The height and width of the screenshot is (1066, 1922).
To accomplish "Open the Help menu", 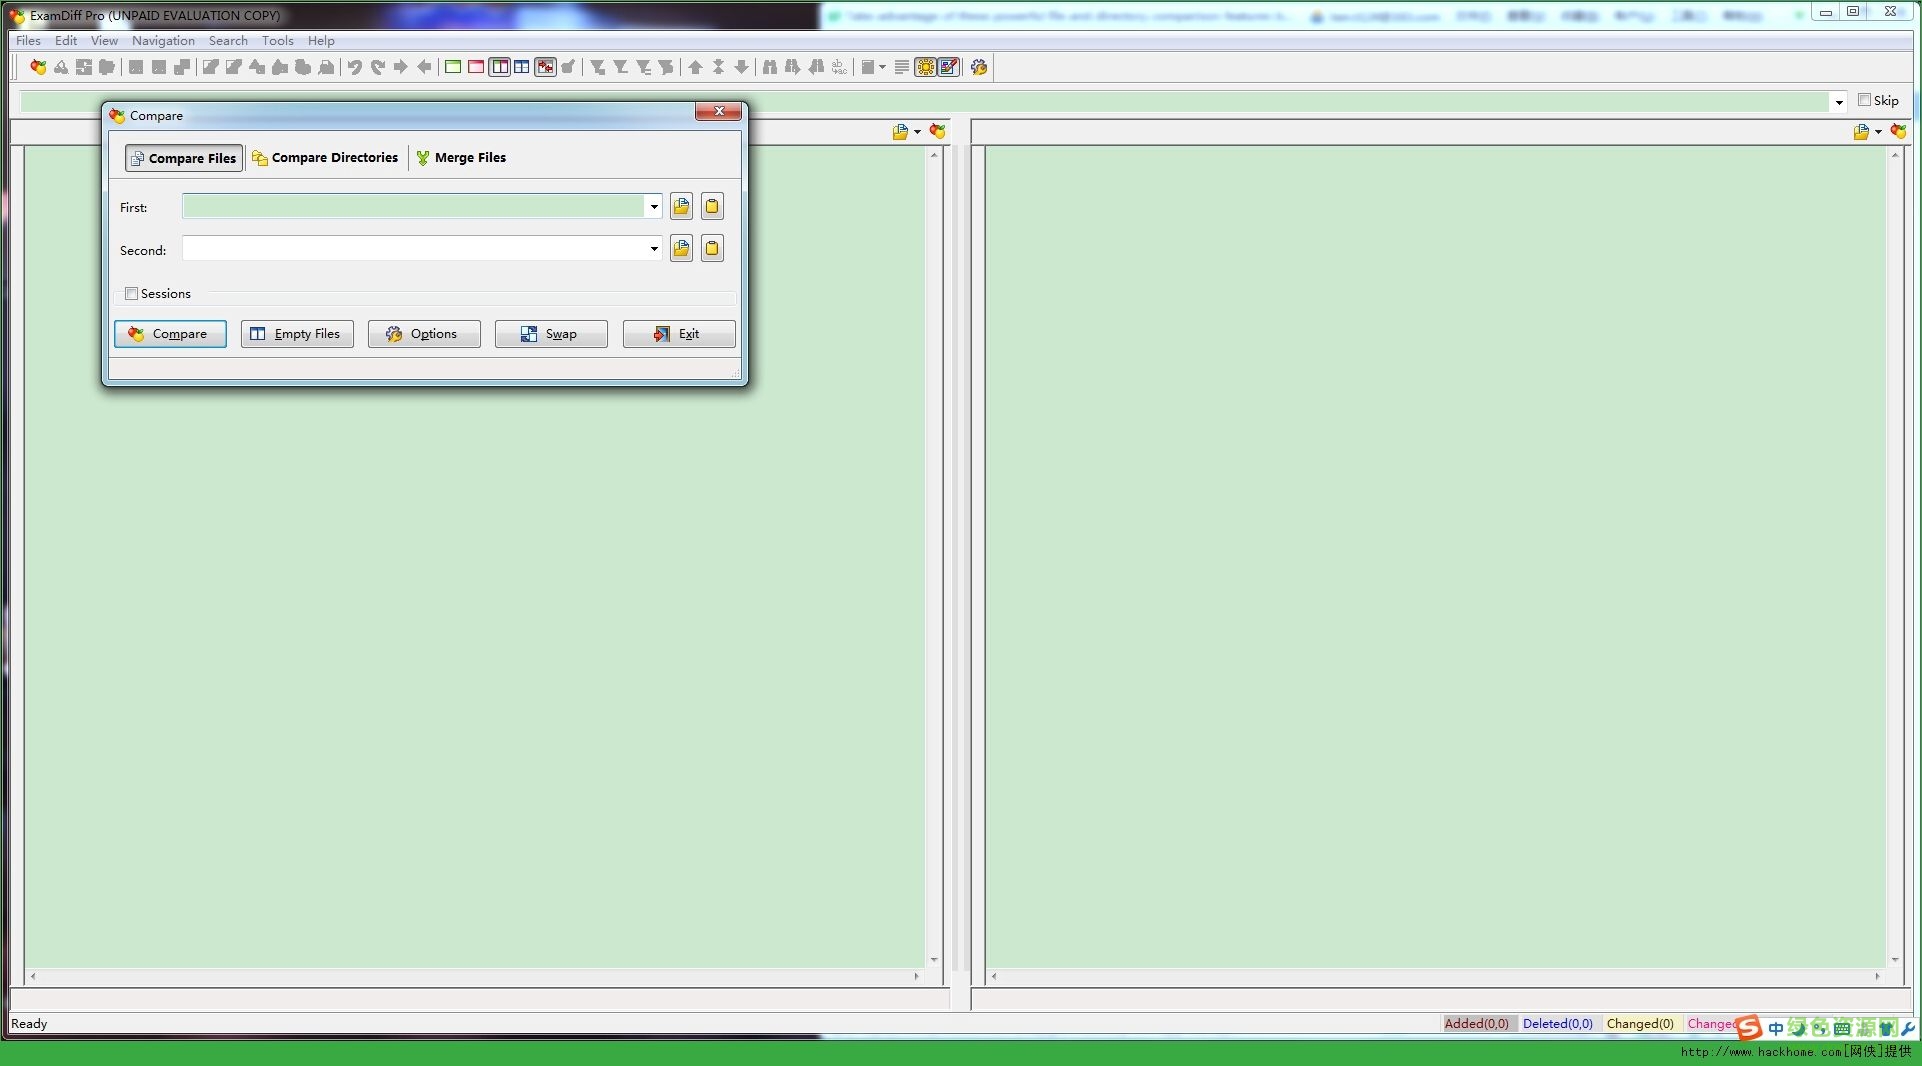I will (x=321, y=41).
